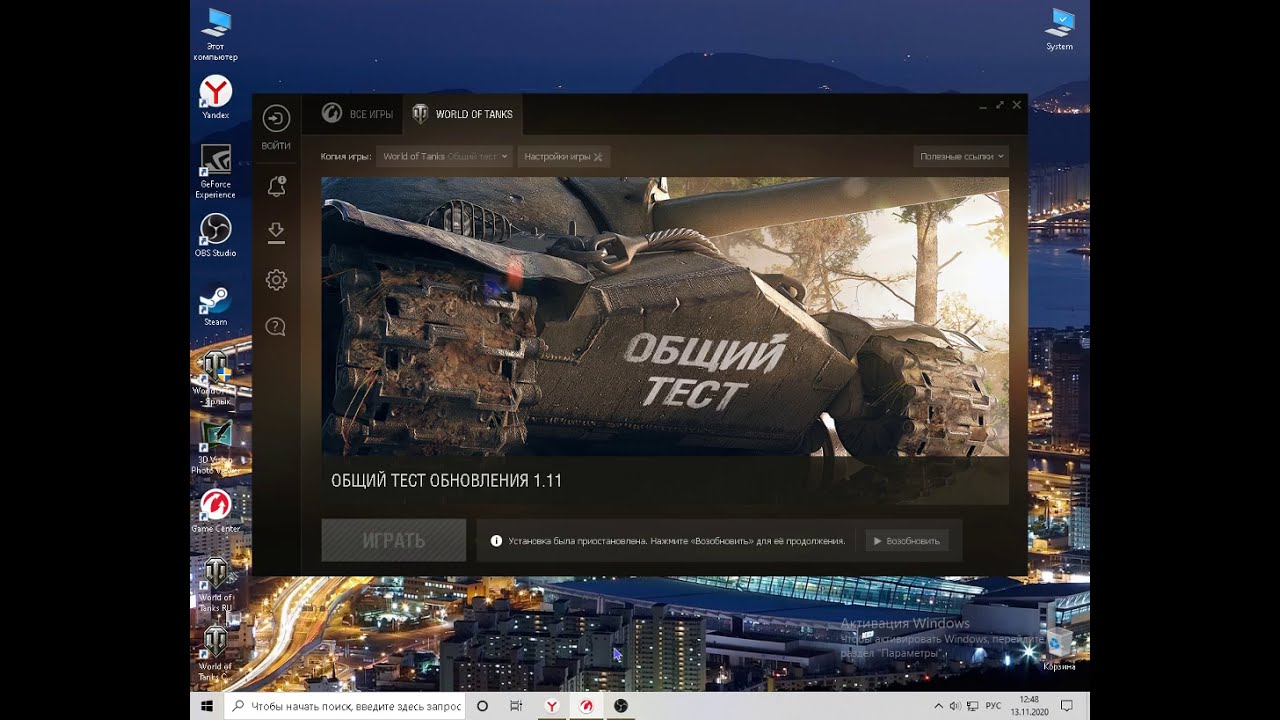Click the Yandex taskbar icon
This screenshot has height=720, width=1280.
tap(551, 706)
